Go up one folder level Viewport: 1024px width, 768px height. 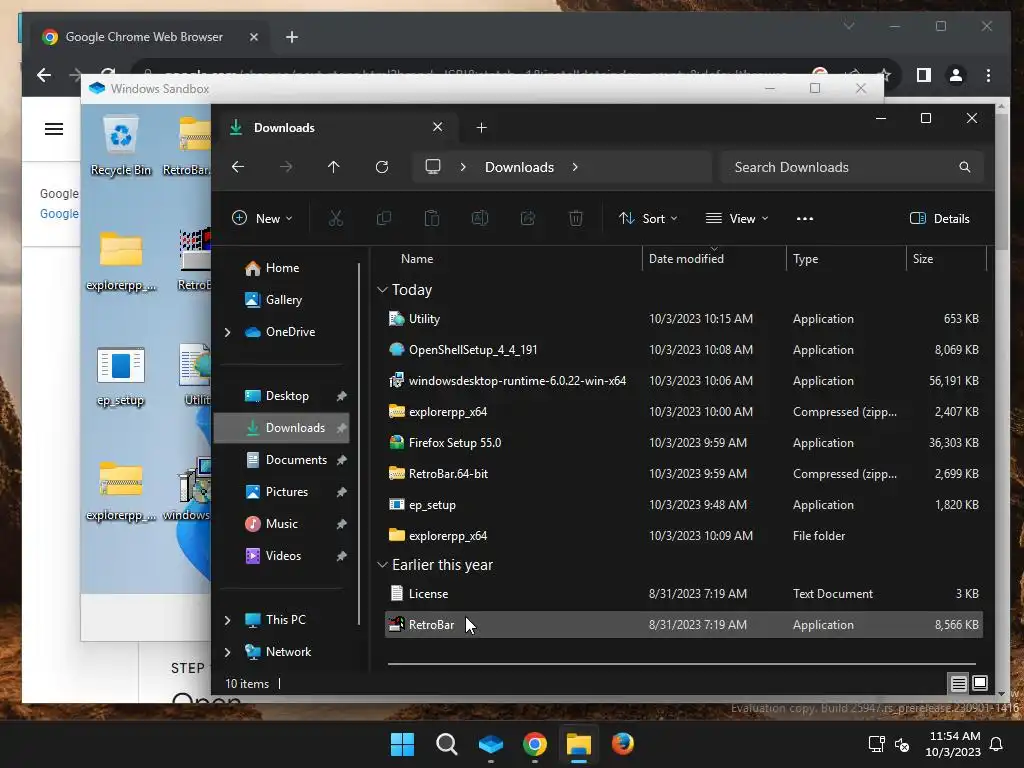[x=334, y=167]
